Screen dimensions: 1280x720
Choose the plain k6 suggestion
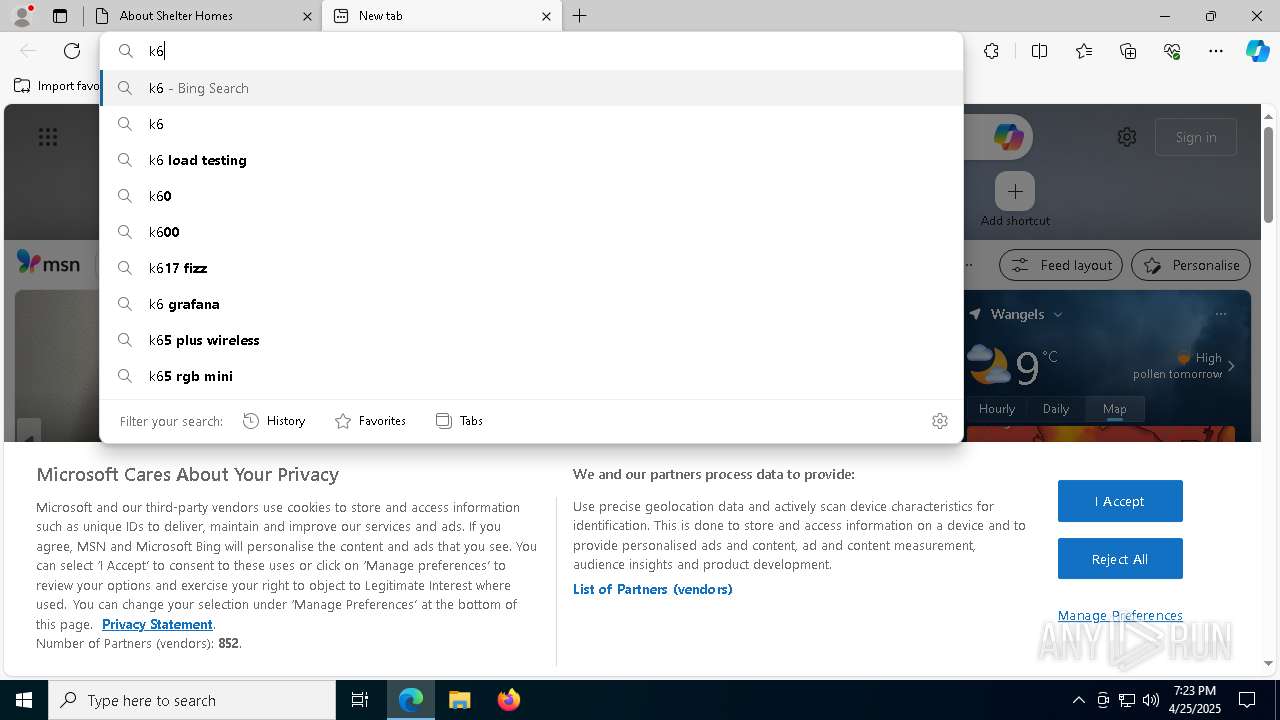click(x=532, y=124)
